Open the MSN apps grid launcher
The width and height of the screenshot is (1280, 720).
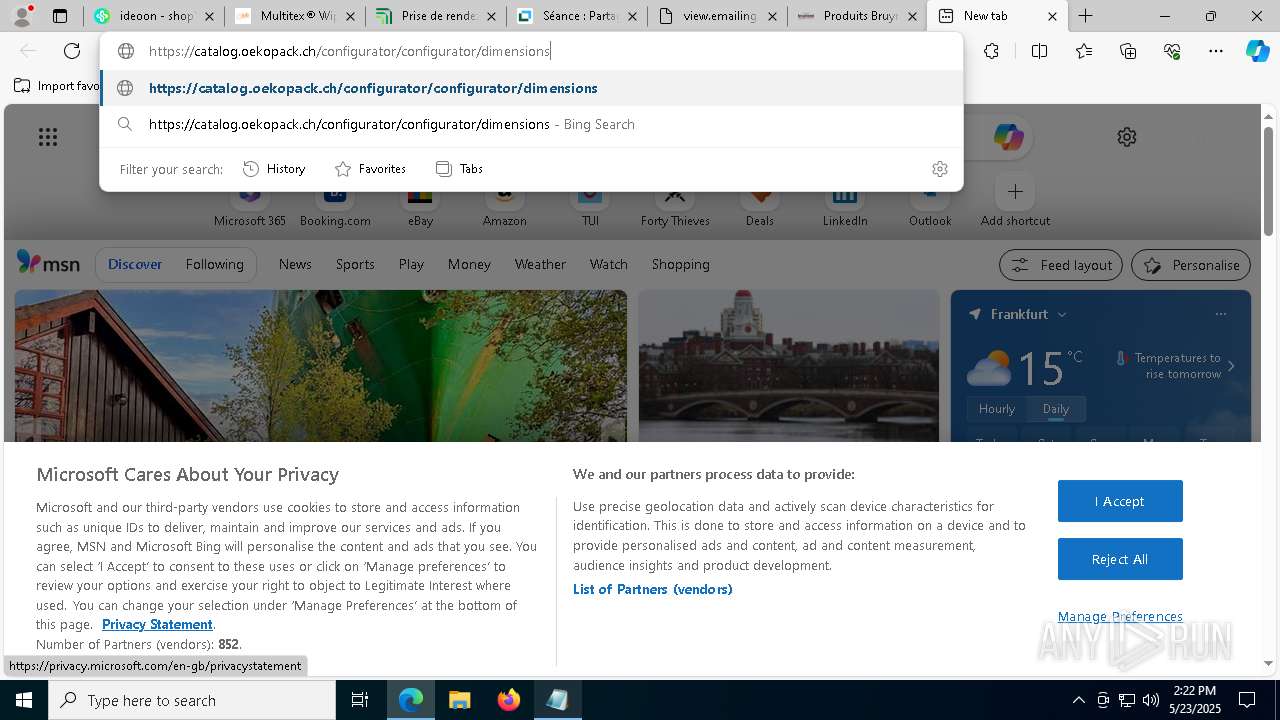(48, 137)
